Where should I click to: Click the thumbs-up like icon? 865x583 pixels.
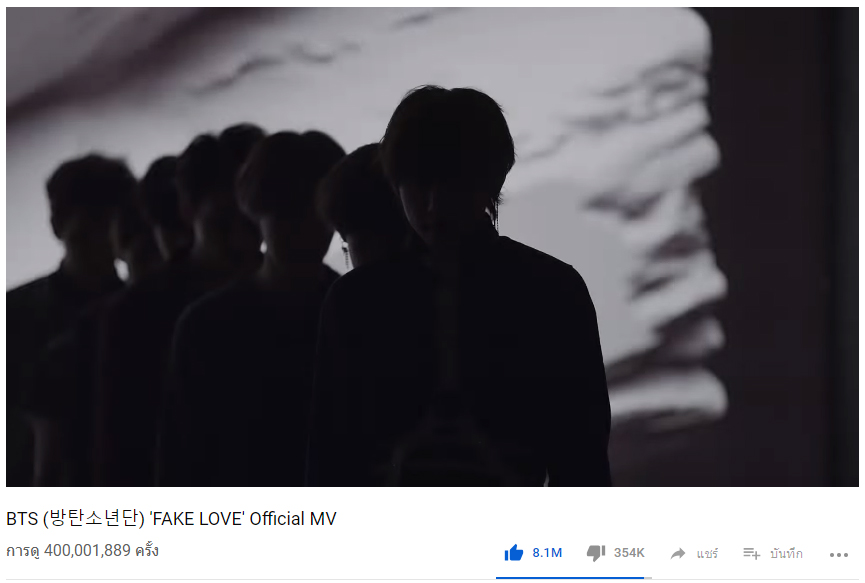pos(513,553)
